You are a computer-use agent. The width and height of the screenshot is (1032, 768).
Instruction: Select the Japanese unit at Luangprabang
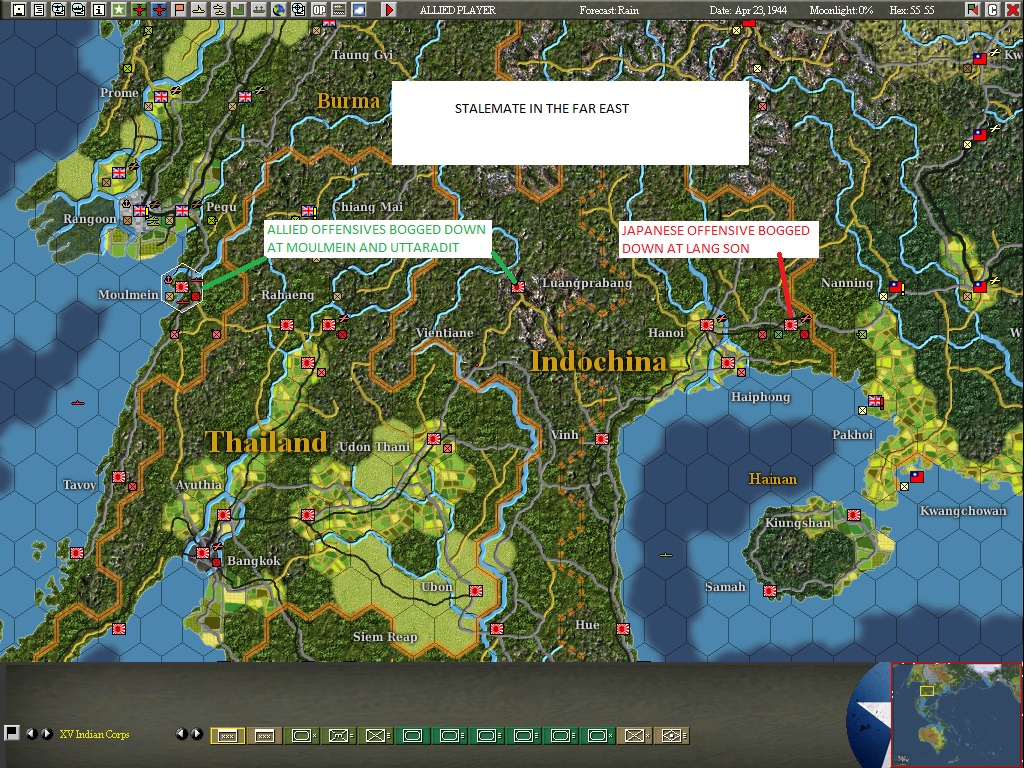point(518,287)
